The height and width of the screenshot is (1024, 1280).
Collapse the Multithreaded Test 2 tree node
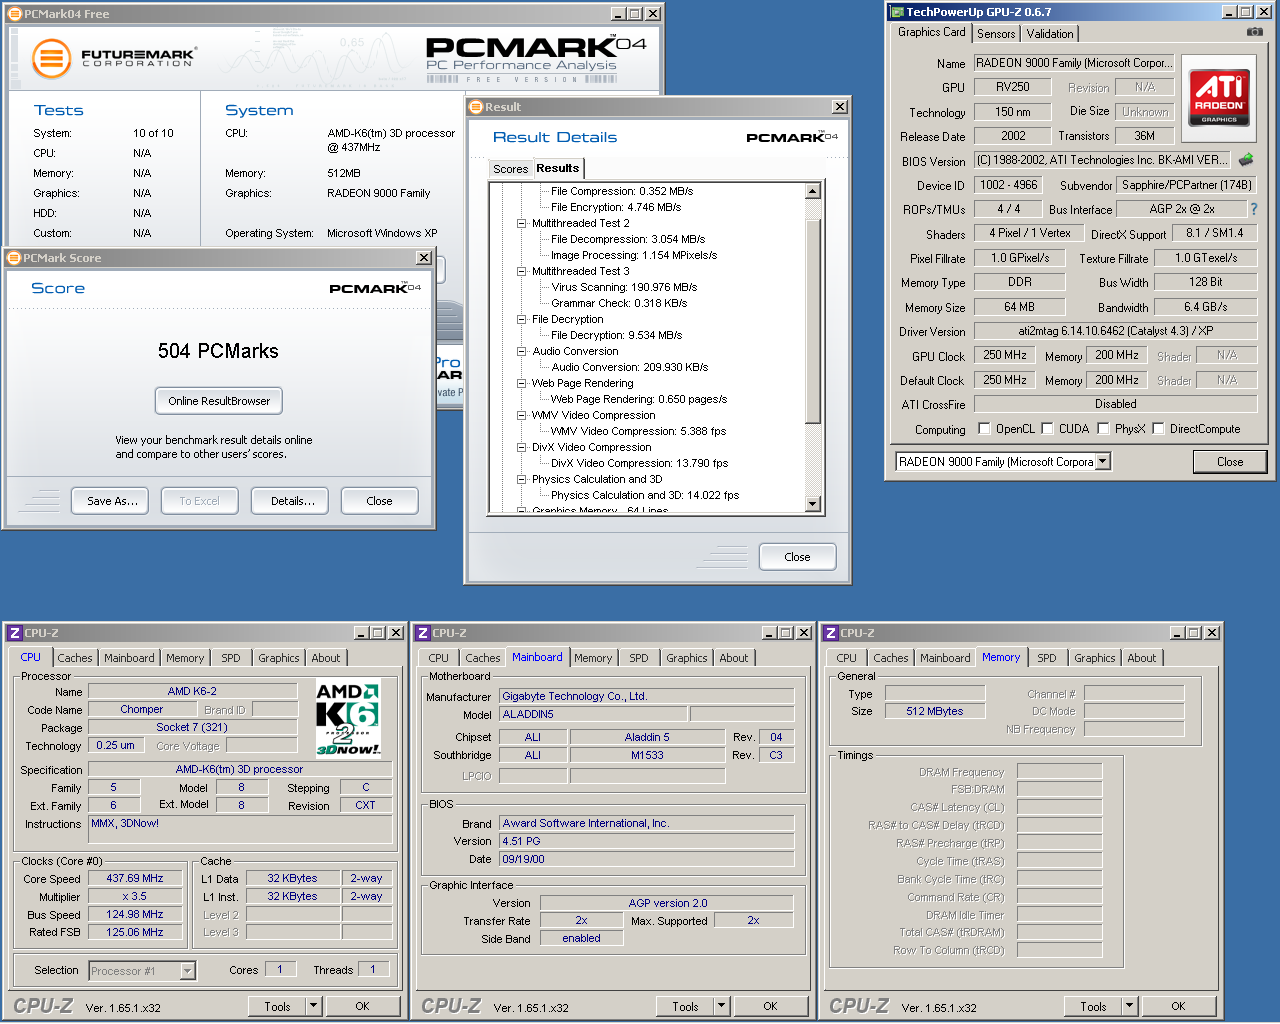521,223
